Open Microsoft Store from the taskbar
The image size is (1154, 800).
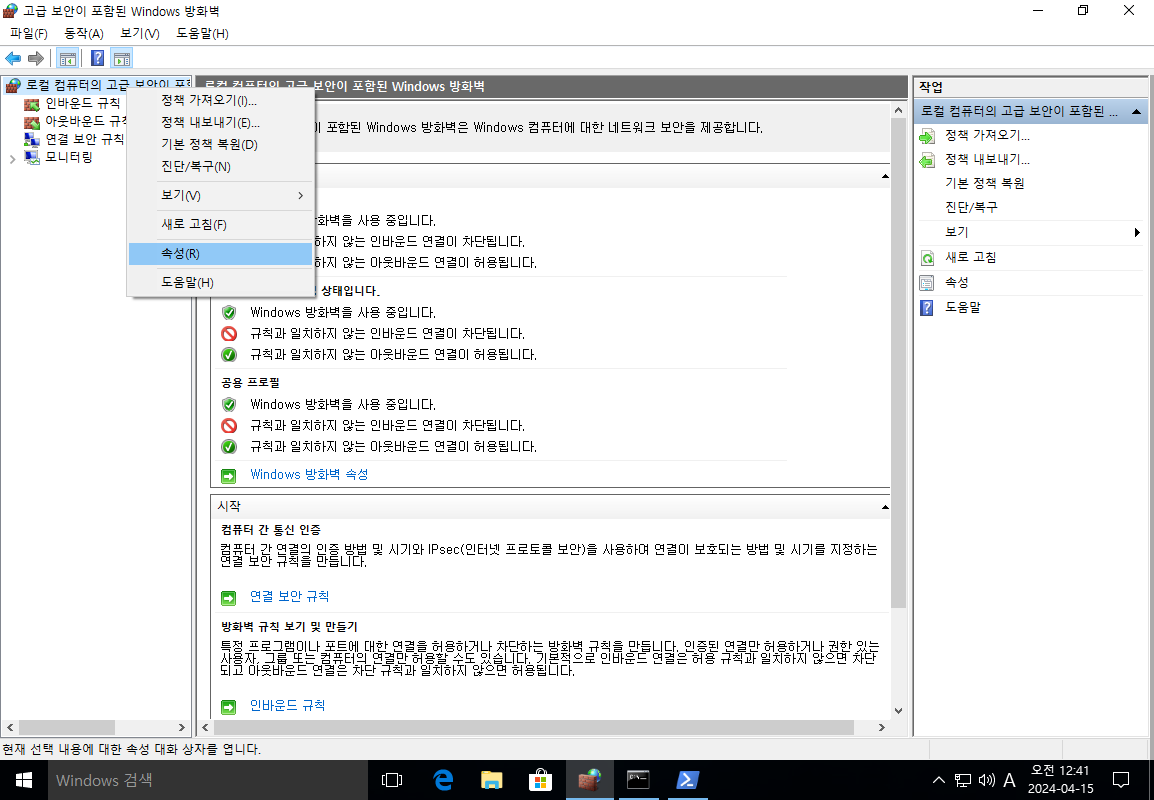pyautogui.click(x=540, y=780)
